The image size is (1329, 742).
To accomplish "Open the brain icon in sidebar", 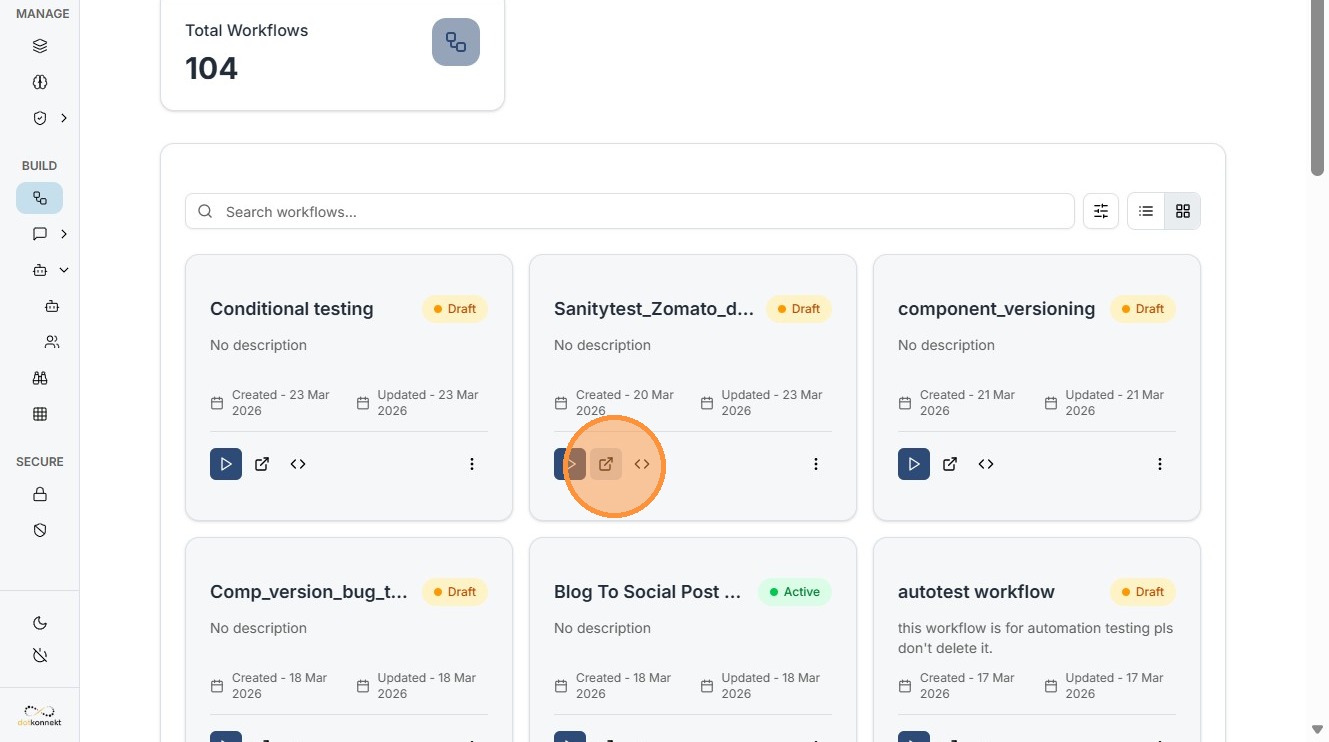I will point(40,82).
